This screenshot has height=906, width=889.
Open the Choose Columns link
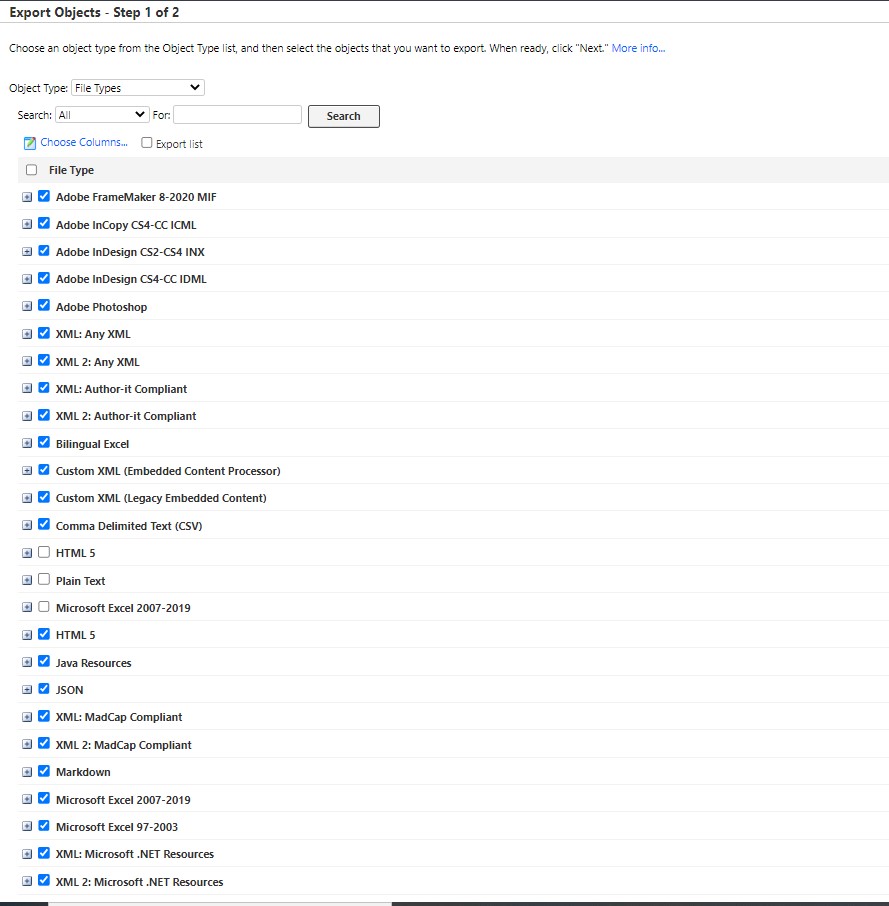(84, 142)
